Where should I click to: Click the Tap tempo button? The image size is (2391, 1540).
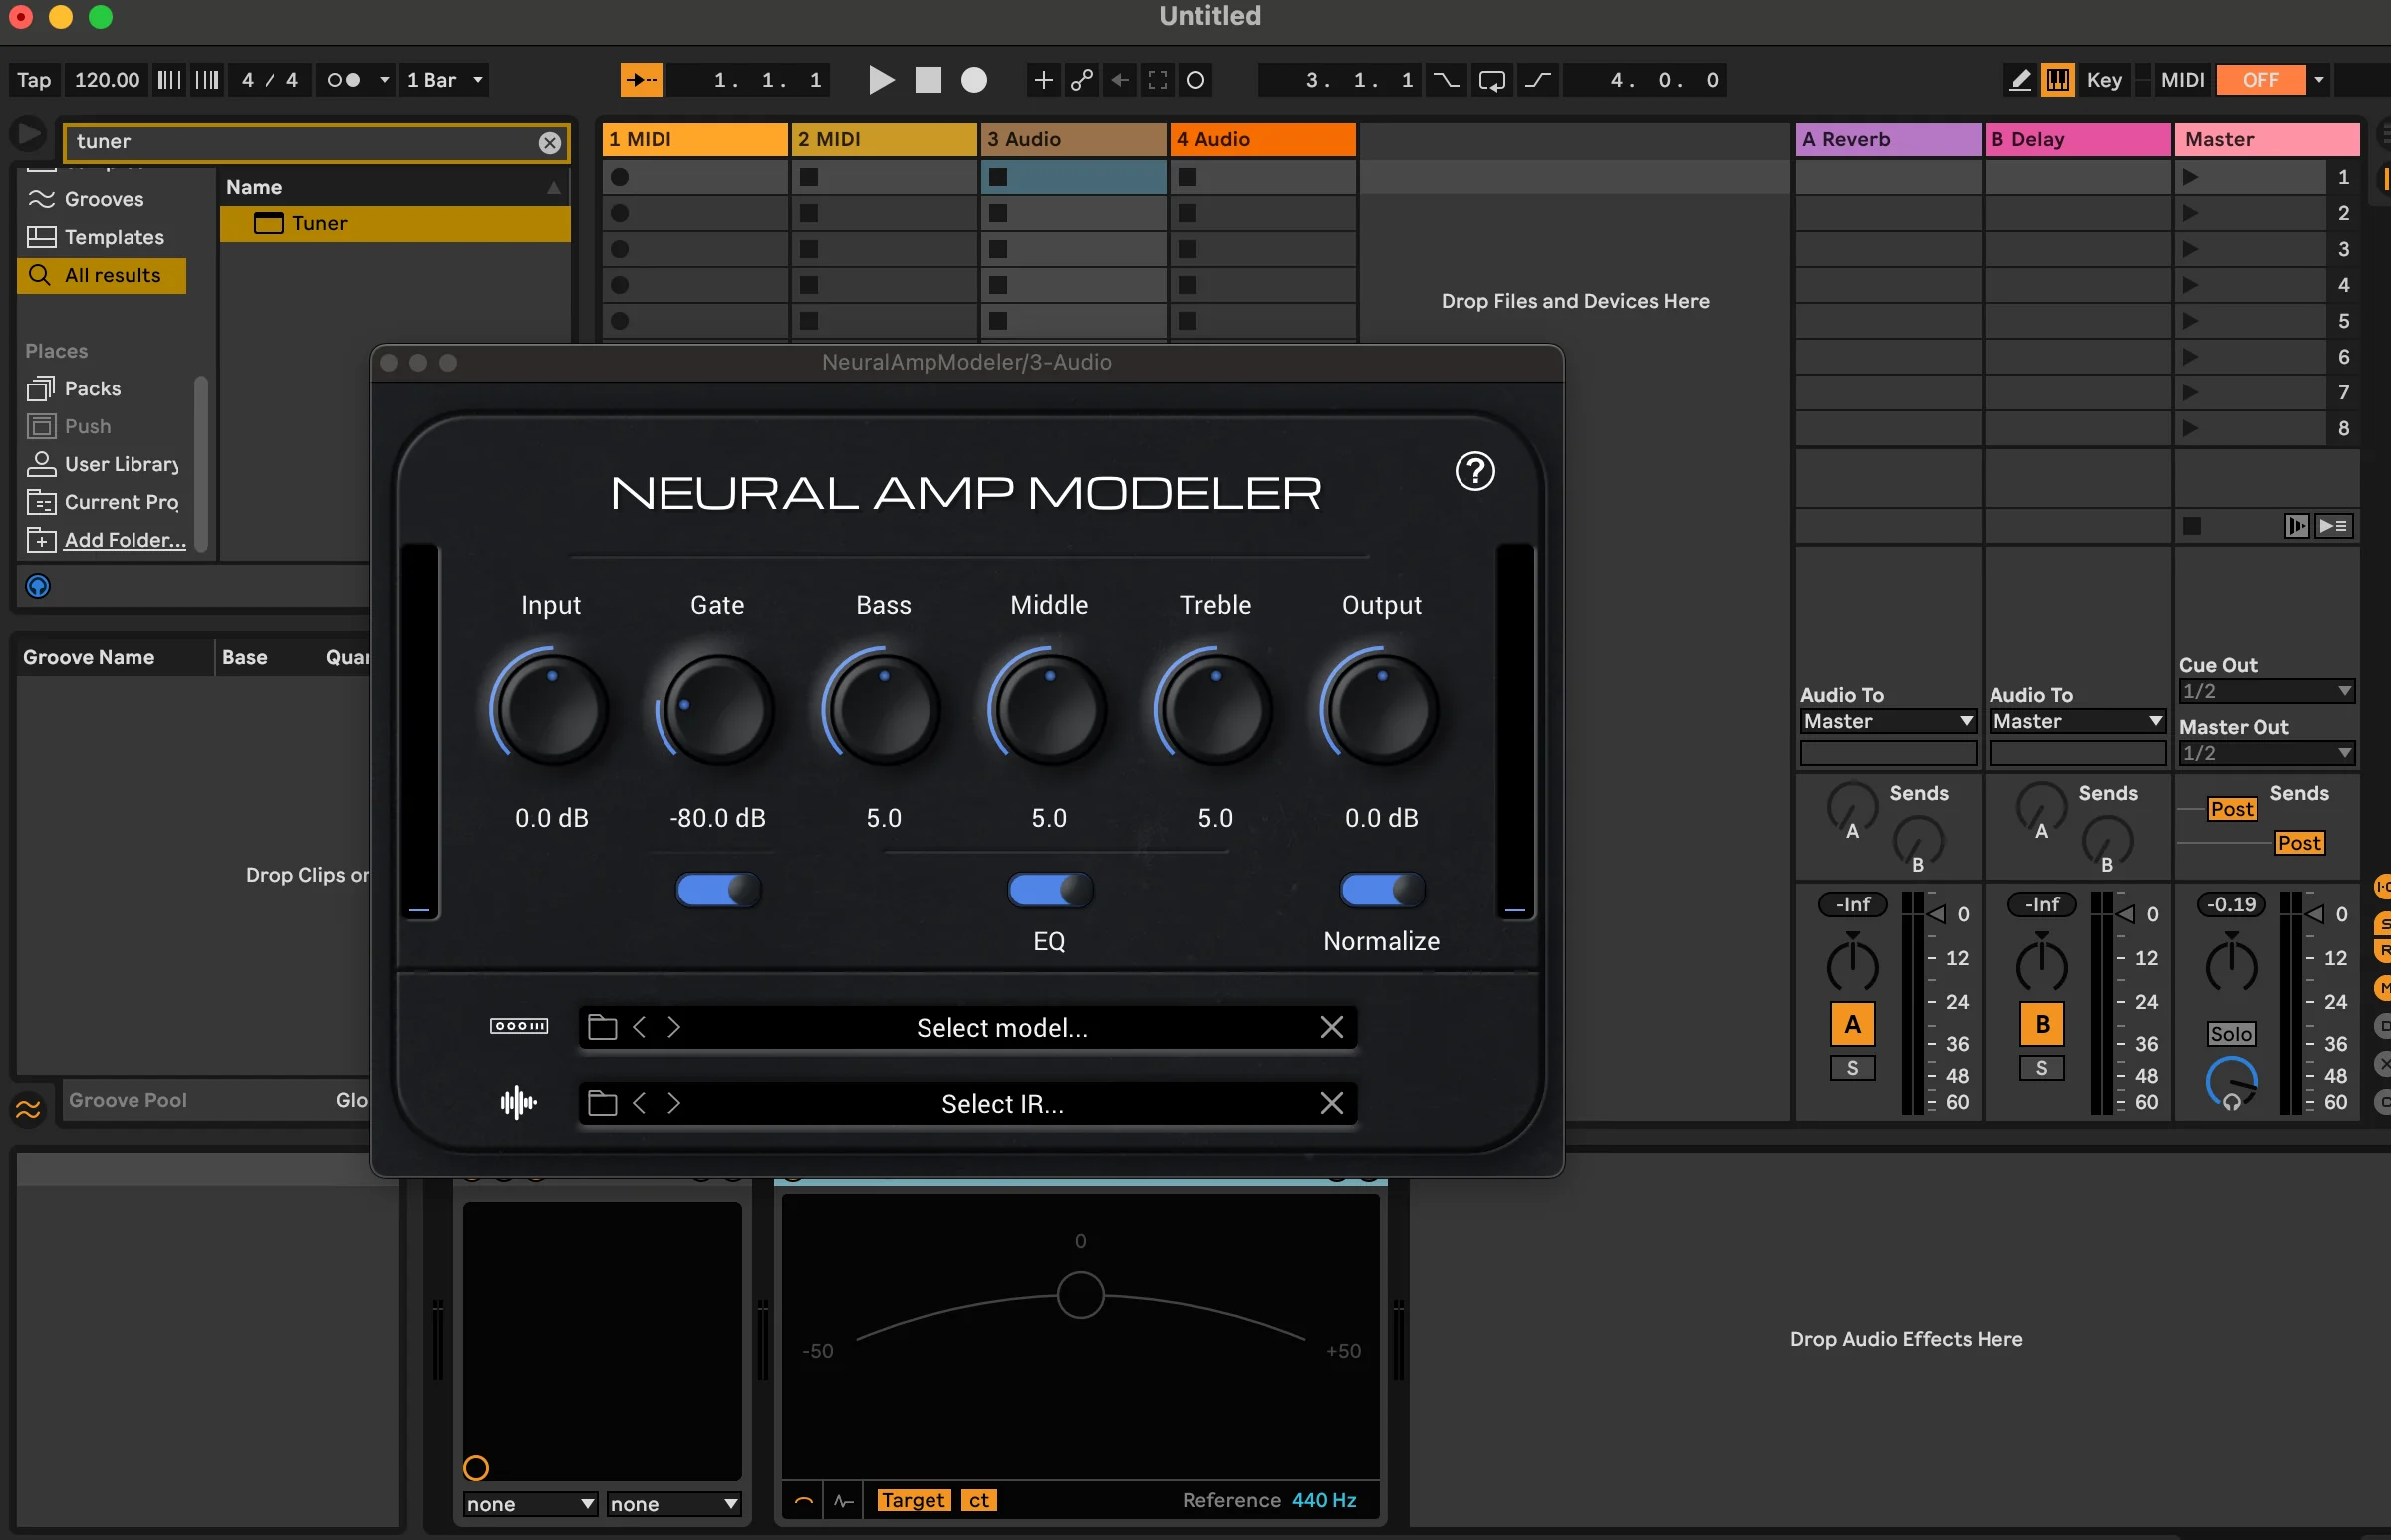click(34, 80)
